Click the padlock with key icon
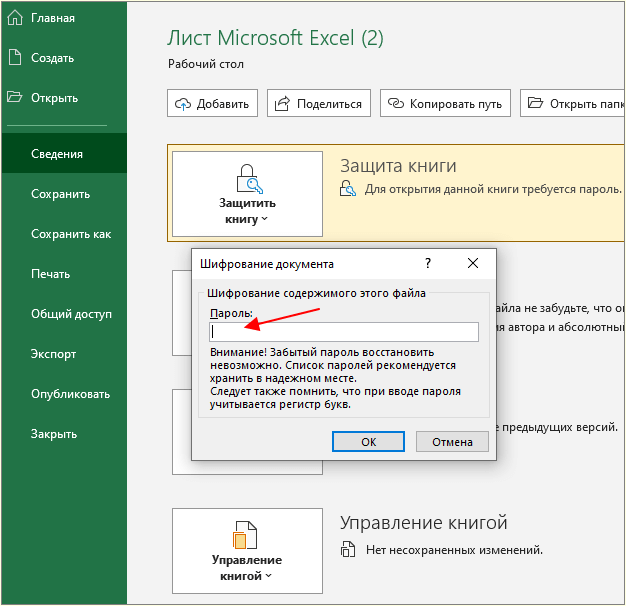This screenshot has height=606, width=626. pos(250,179)
